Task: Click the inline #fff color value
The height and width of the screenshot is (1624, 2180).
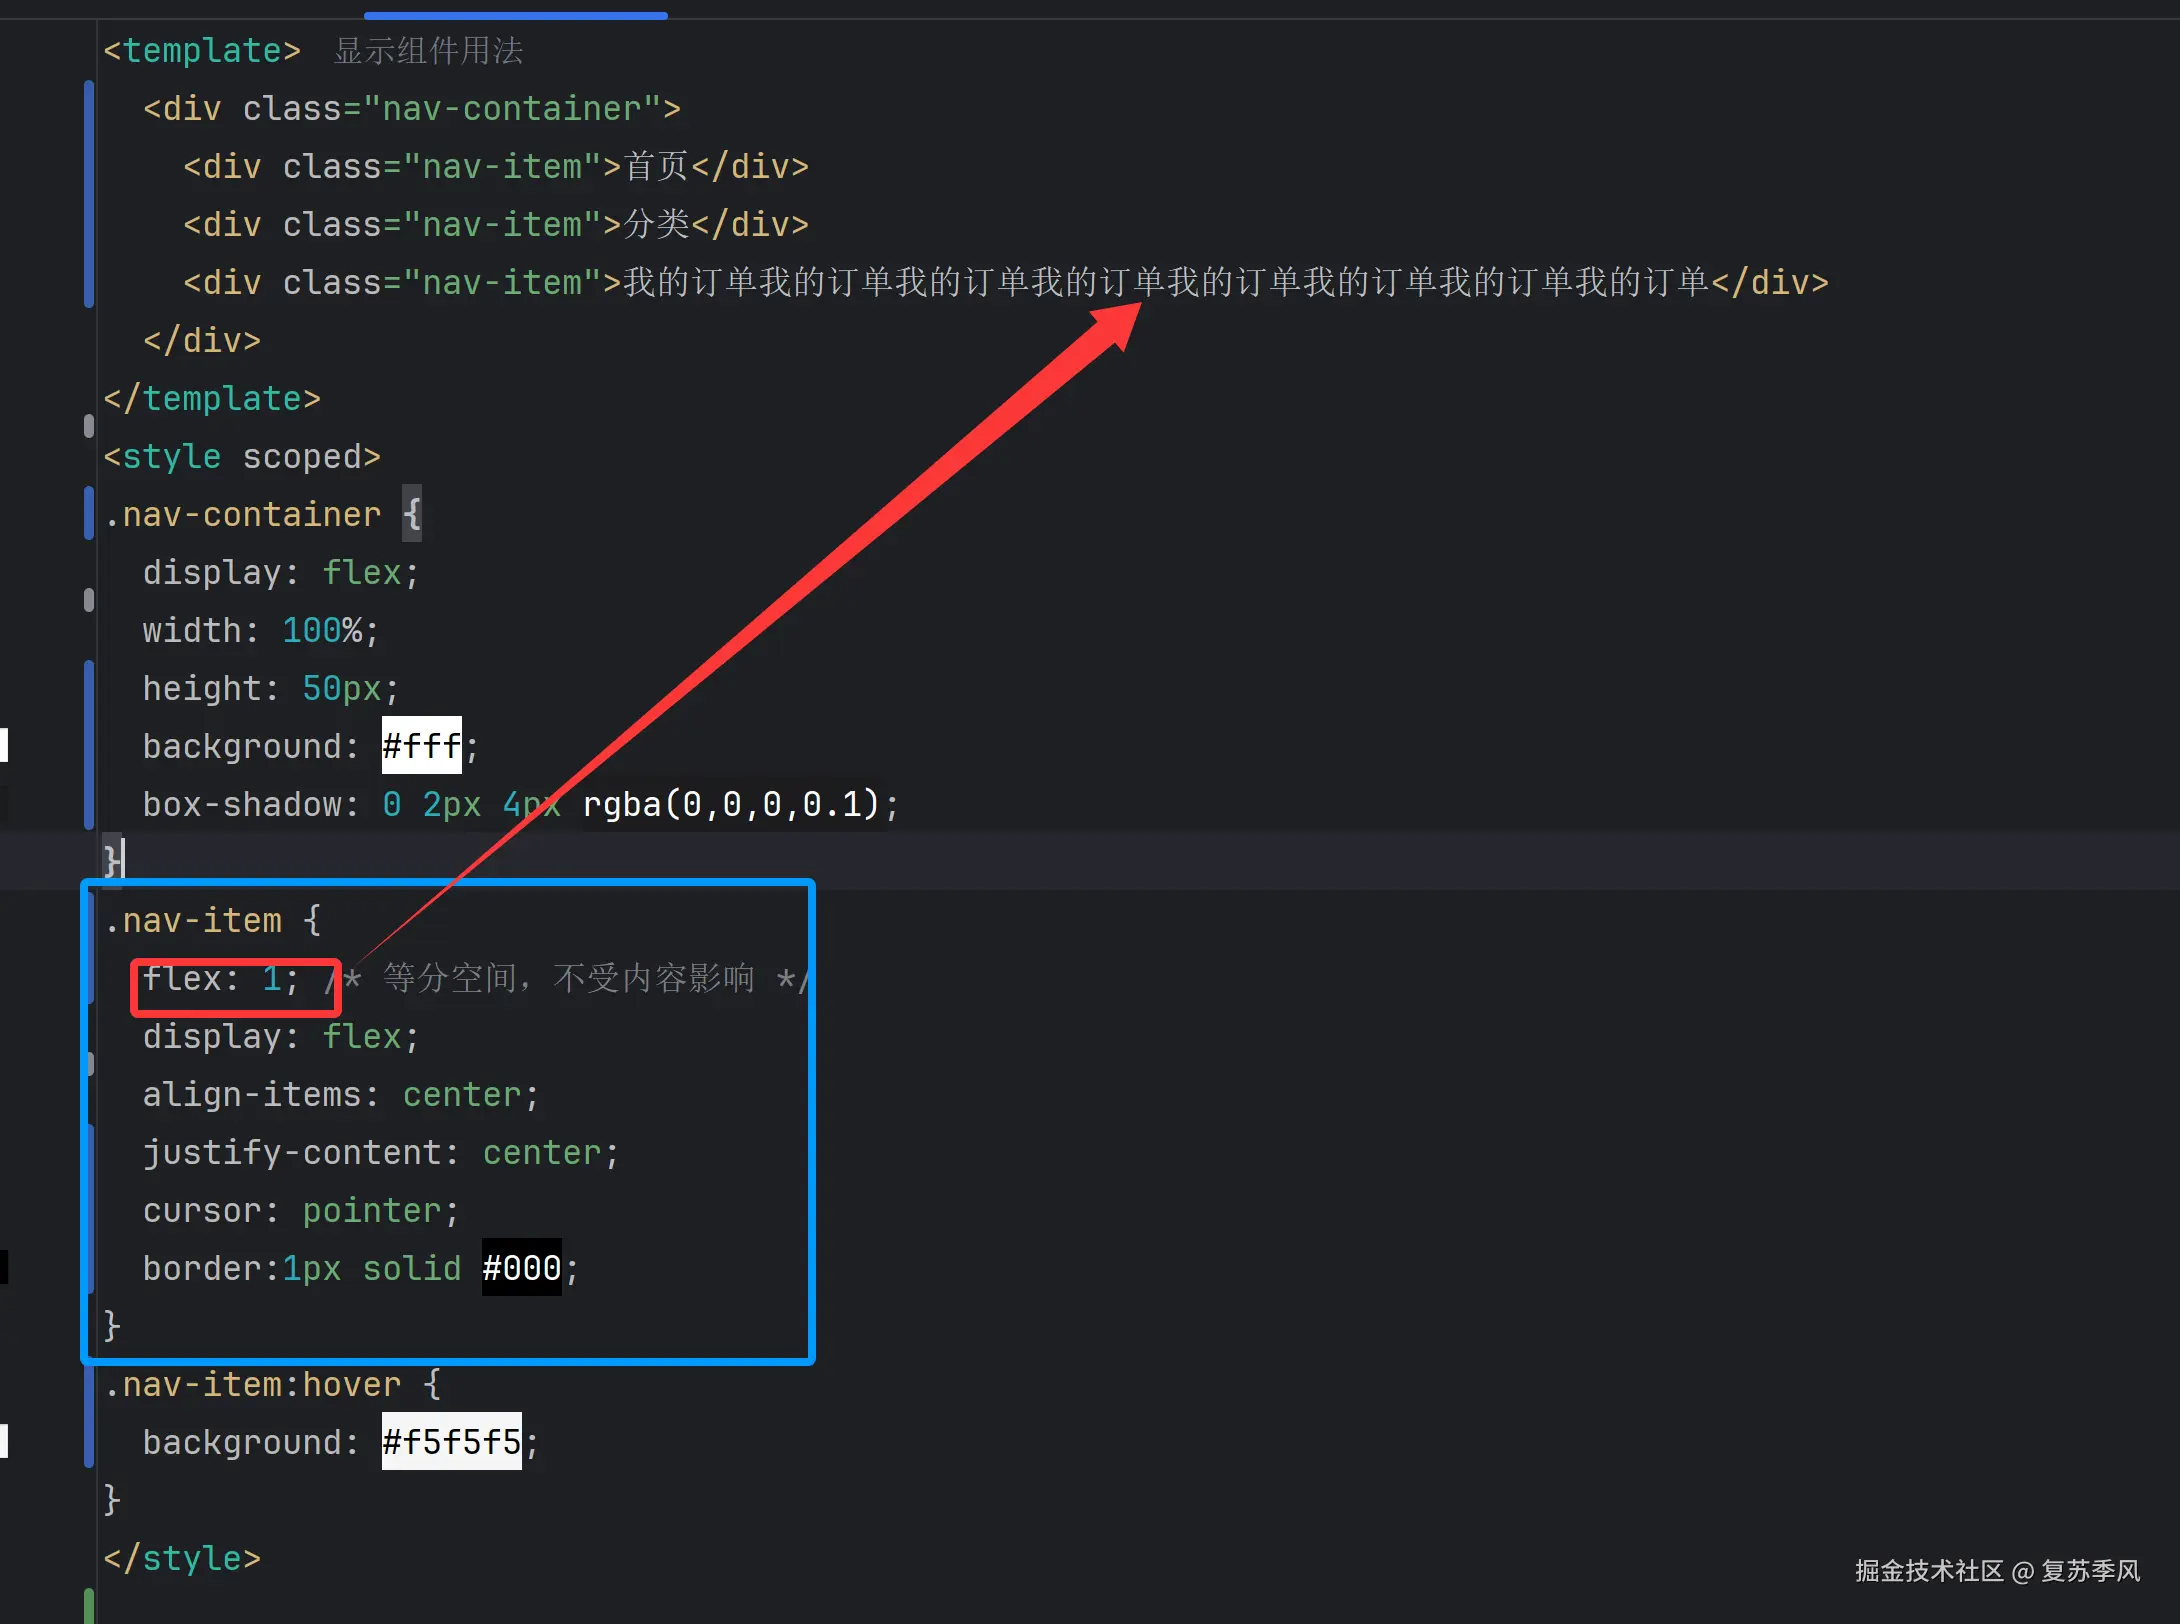Action: click(x=421, y=746)
